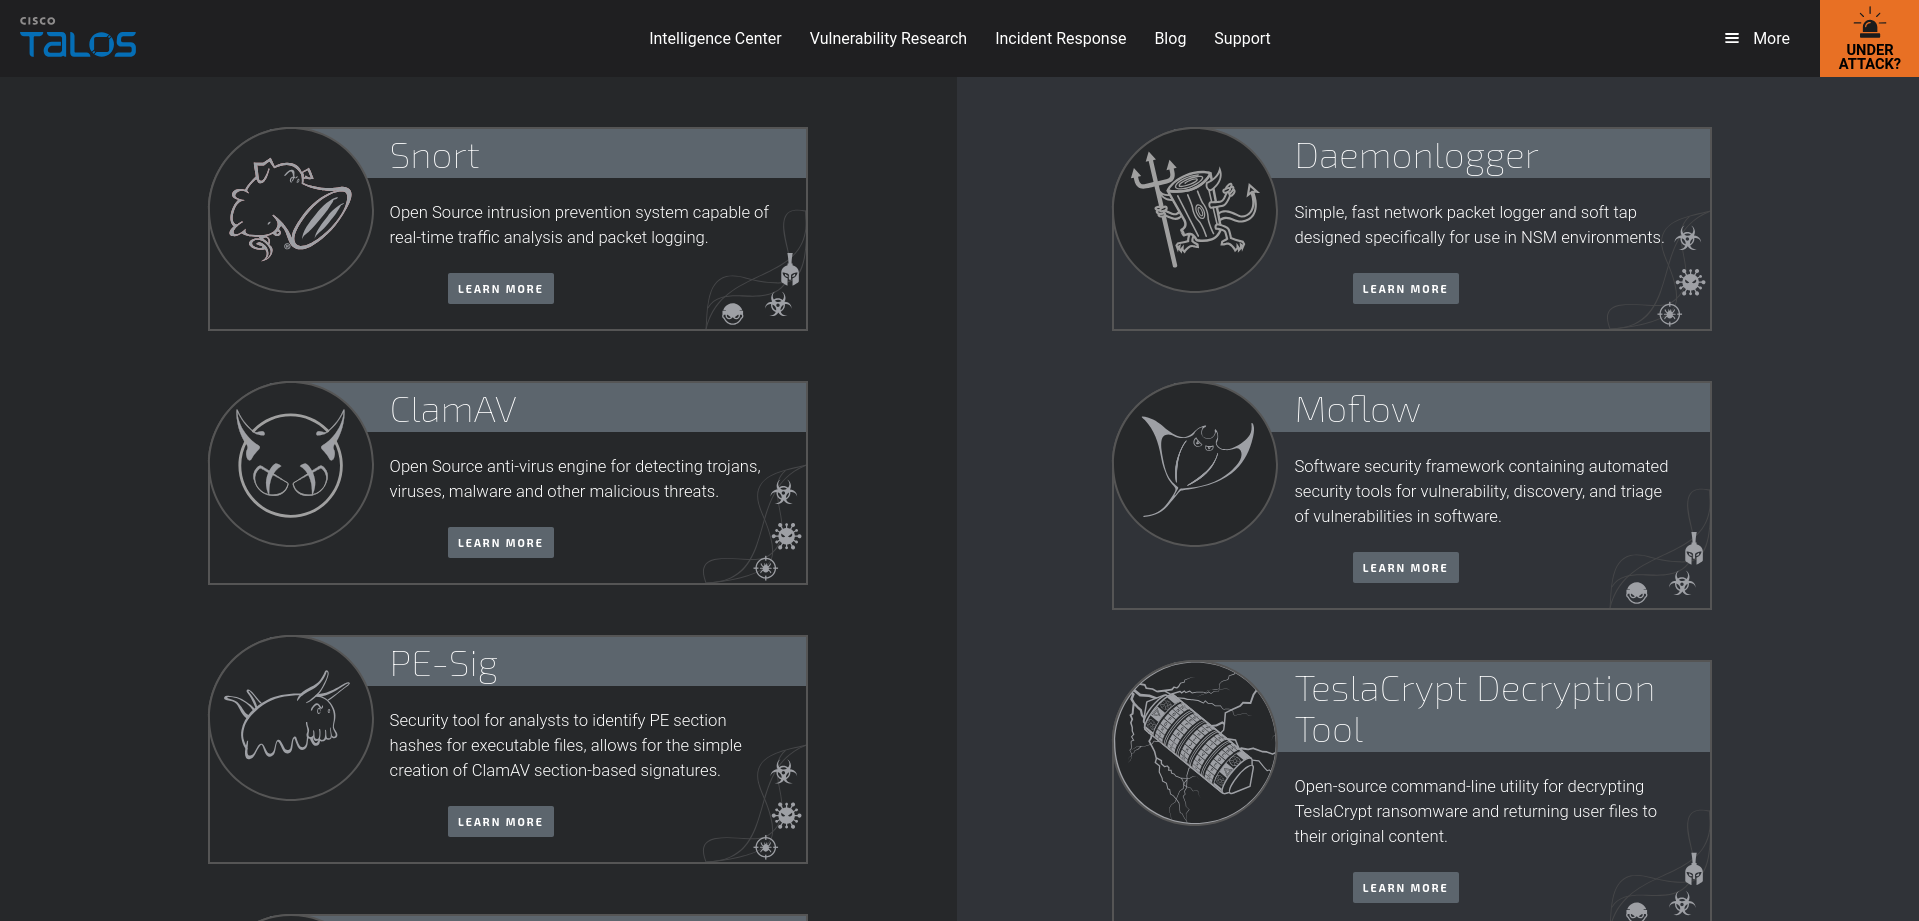The height and width of the screenshot is (921, 1919).
Task: Click the Moflow manta ray icon
Action: [x=1195, y=464]
